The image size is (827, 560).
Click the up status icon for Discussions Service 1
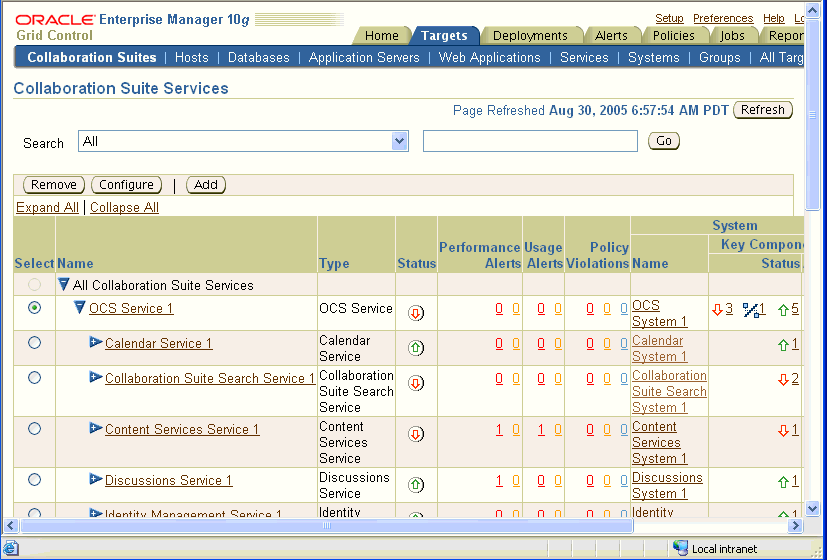(x=416, y=485)
